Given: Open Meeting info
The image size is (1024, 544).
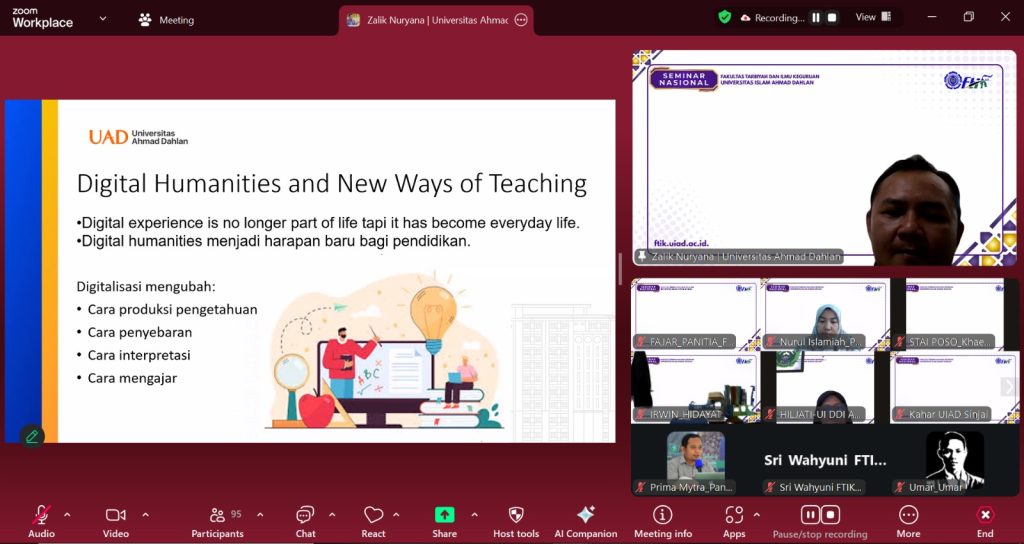Looking at the screenshot, I should coord(662,516).
